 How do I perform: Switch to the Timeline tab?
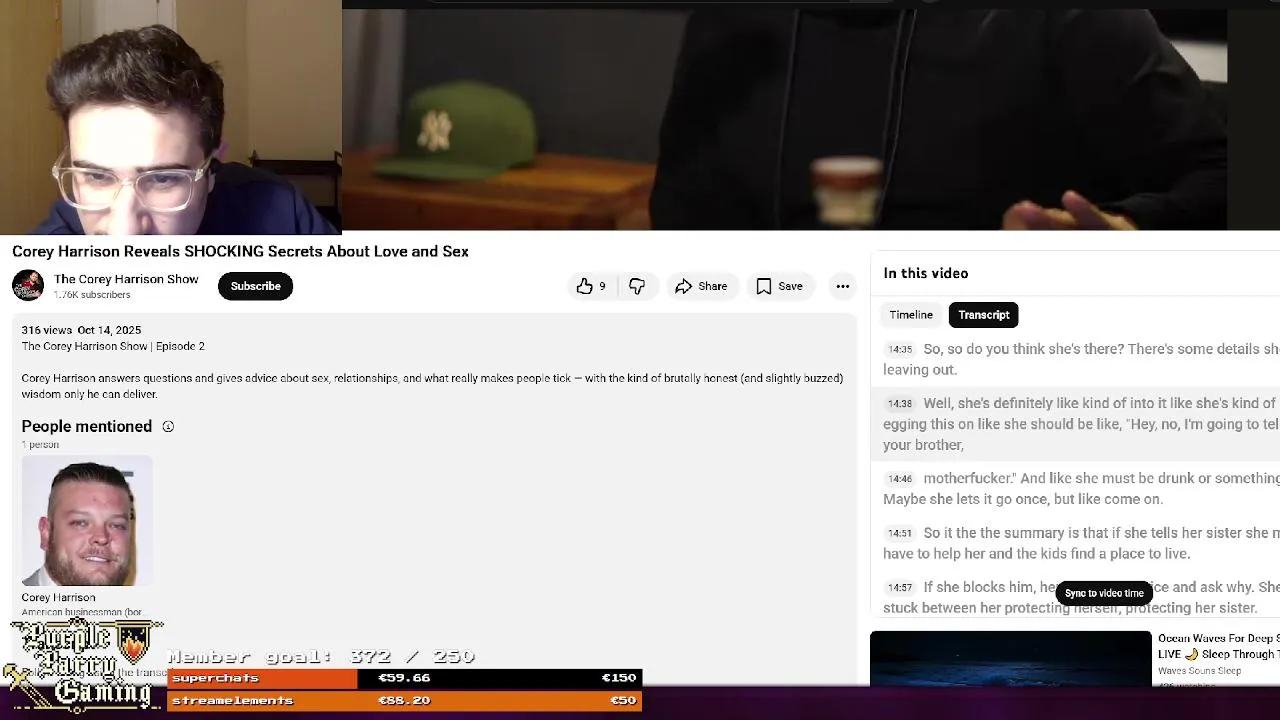(x=911, y=315)
